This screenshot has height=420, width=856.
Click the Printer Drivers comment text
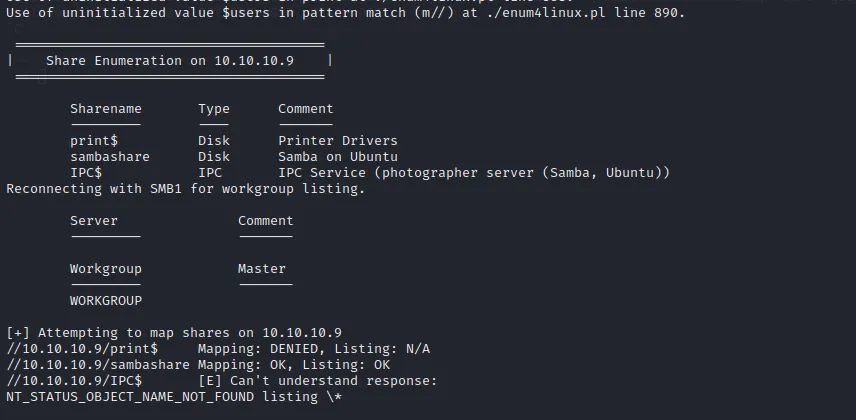(337, 141)
